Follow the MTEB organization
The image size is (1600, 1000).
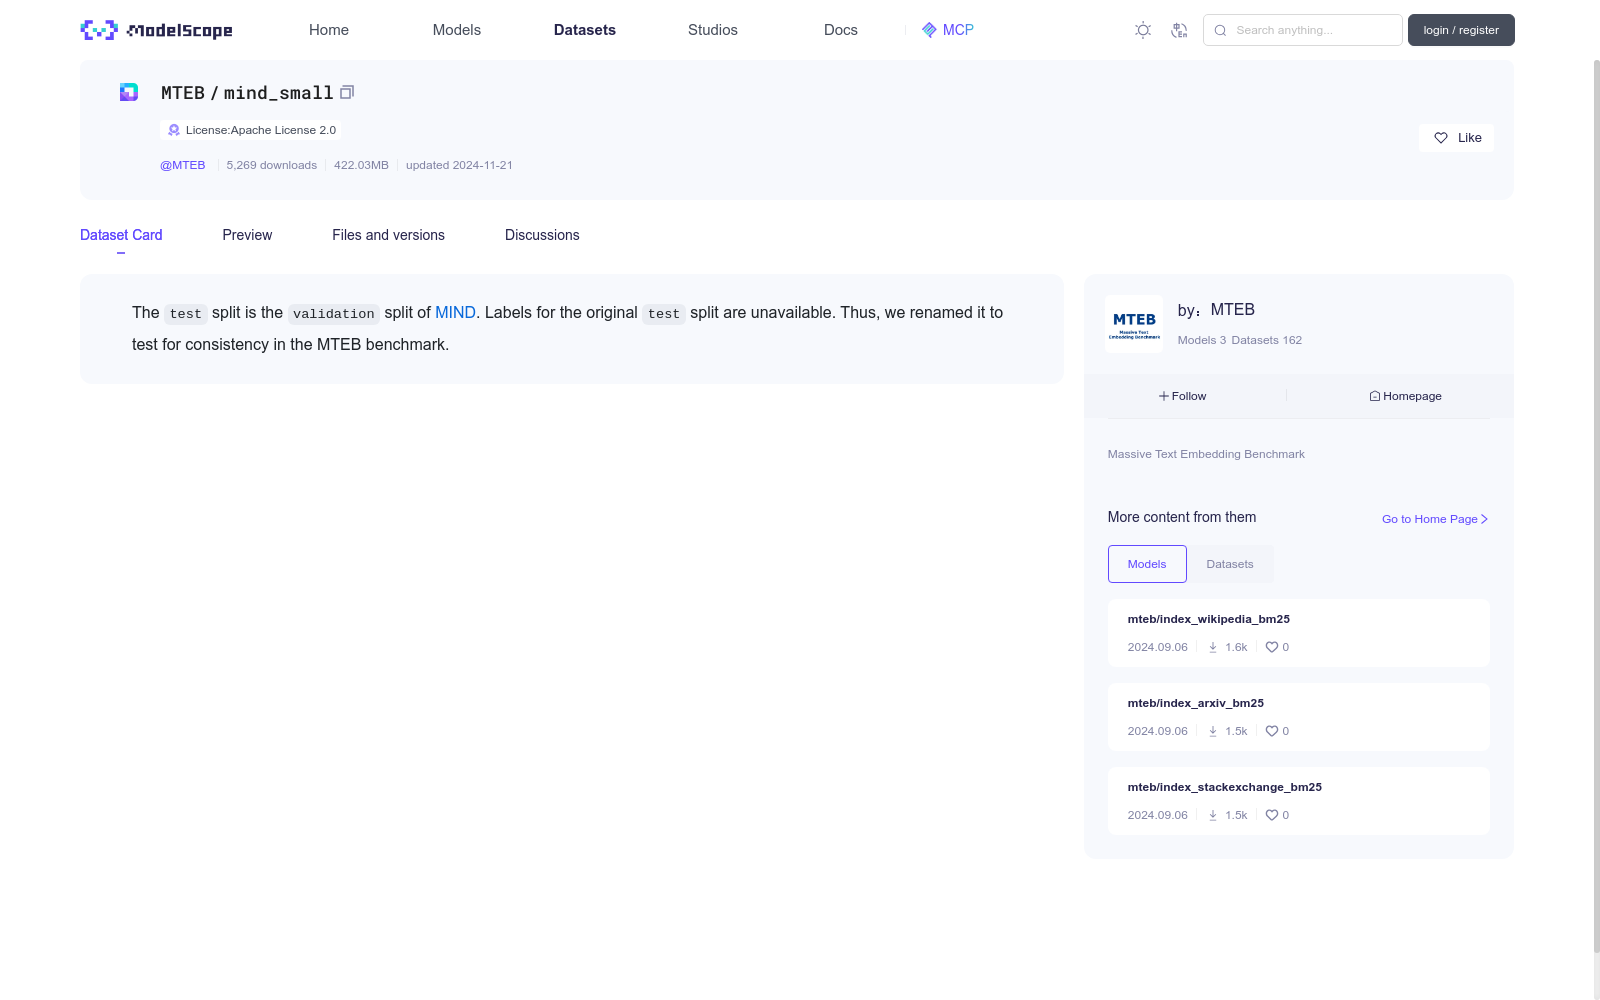tap(1183, 396)
